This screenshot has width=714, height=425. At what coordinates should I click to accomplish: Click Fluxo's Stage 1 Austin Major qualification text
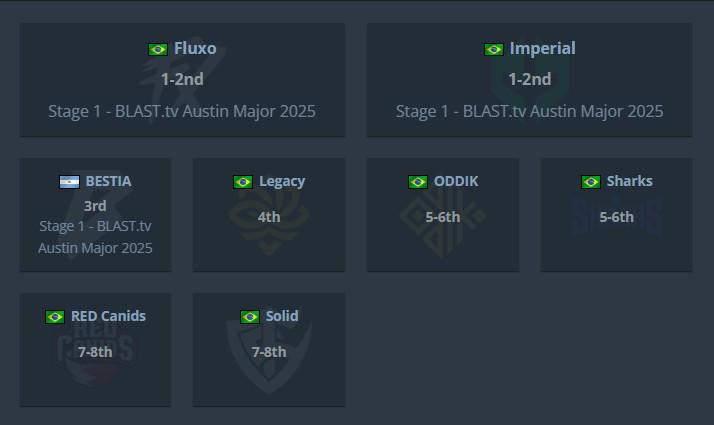[182, 111]
